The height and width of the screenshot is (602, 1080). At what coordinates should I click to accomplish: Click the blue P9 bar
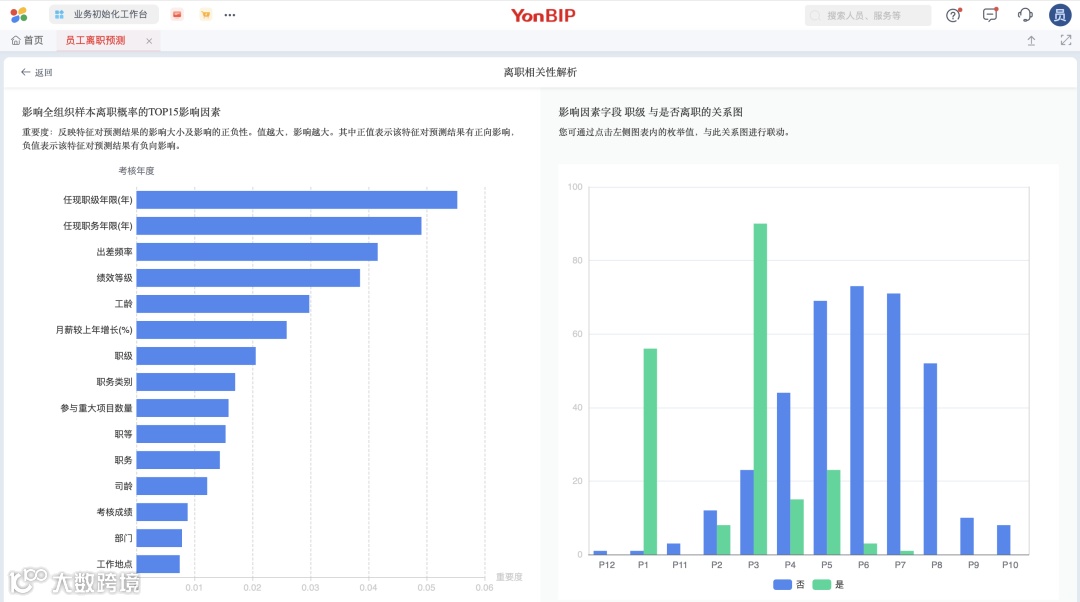coord(967,536)
